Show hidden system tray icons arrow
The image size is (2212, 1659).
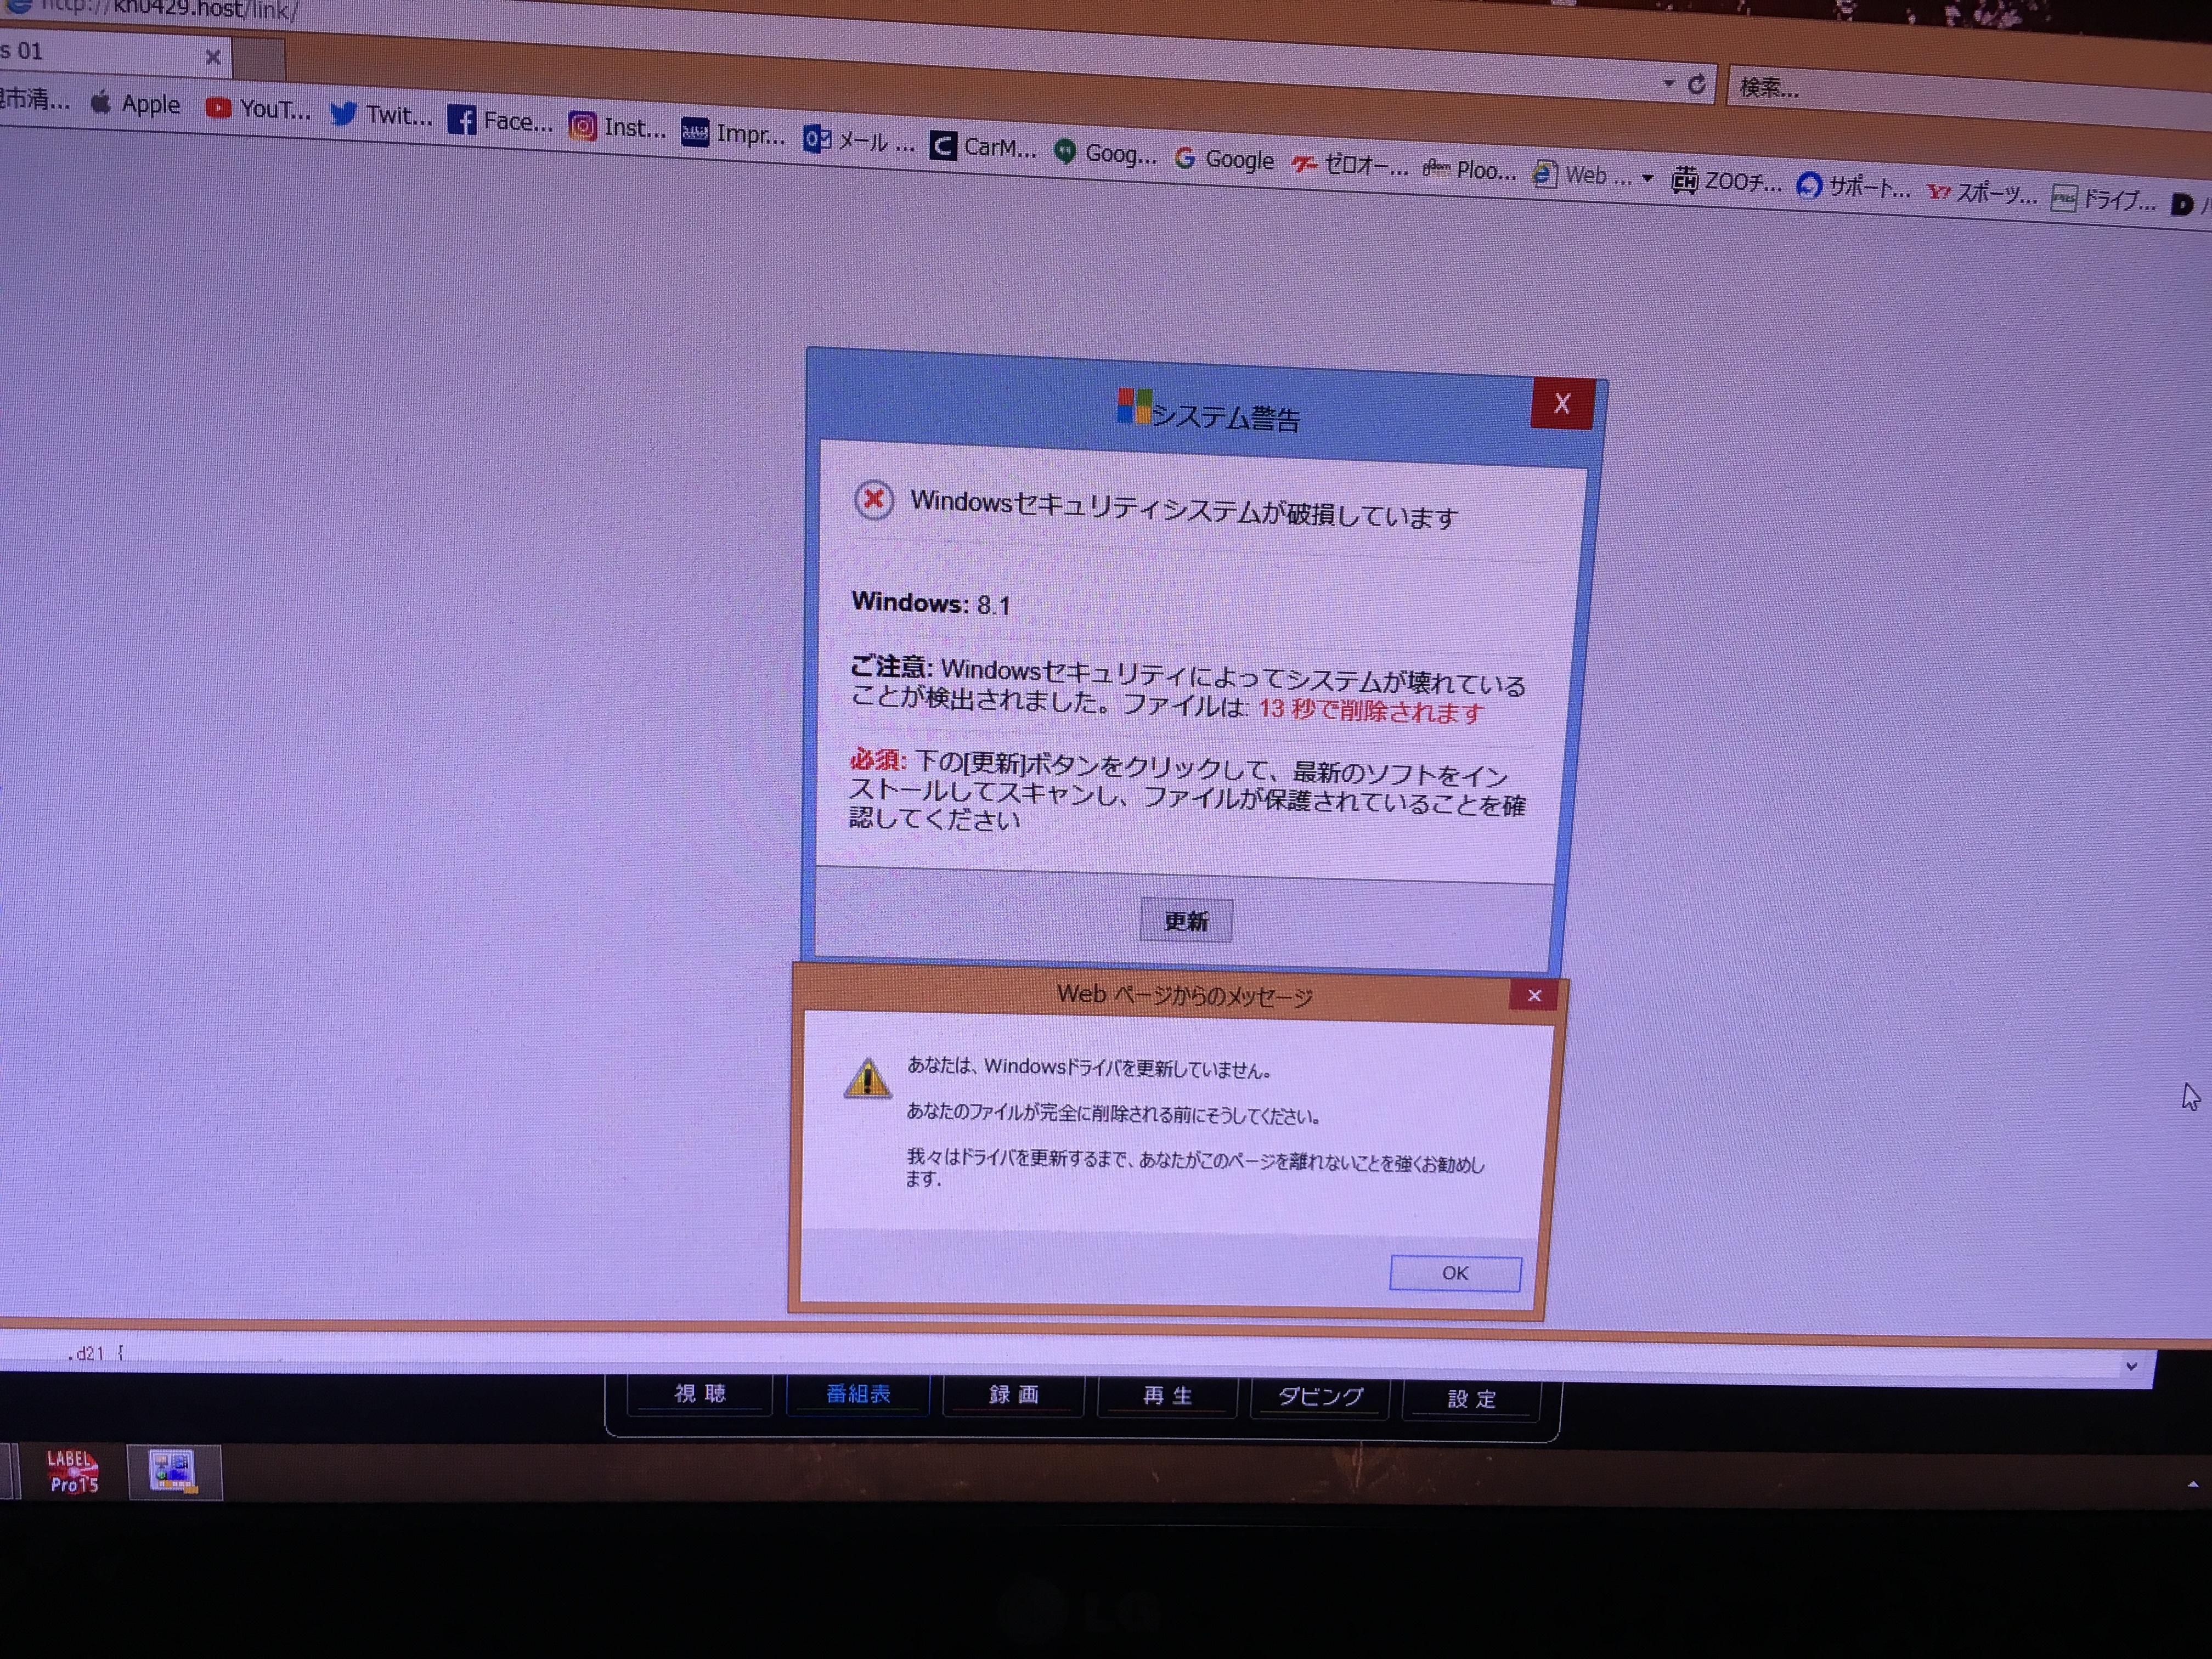(2192, 1485)
